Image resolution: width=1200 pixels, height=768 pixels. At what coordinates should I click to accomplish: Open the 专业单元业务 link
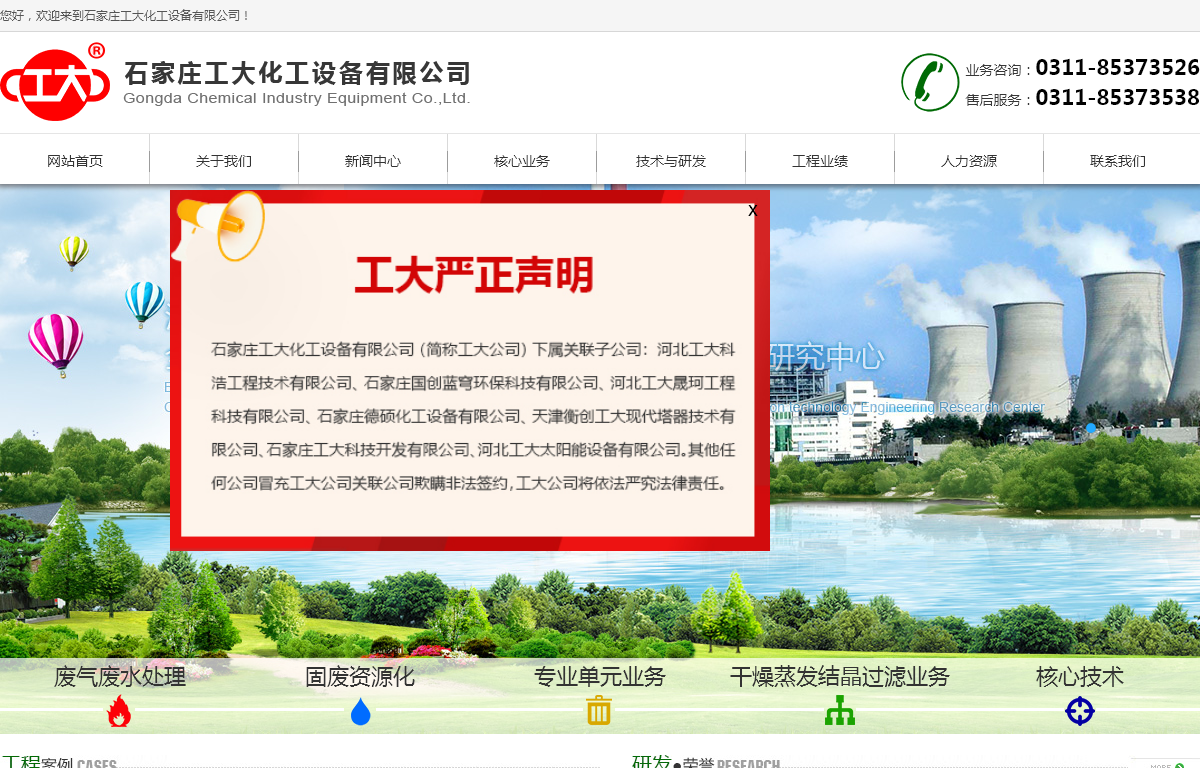pyautogui.click(x=600, y=677)
